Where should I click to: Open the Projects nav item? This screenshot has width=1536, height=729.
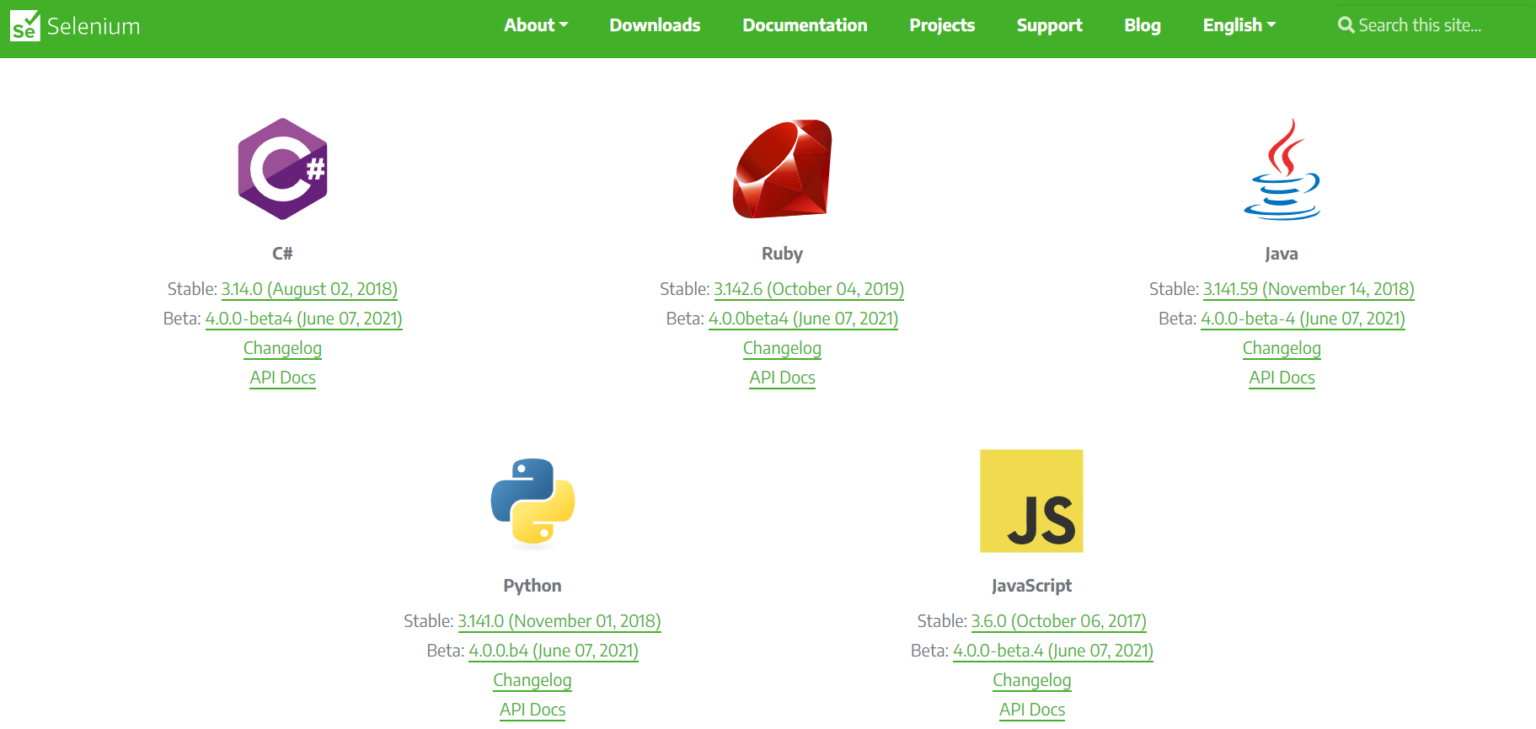pos(941,26)
